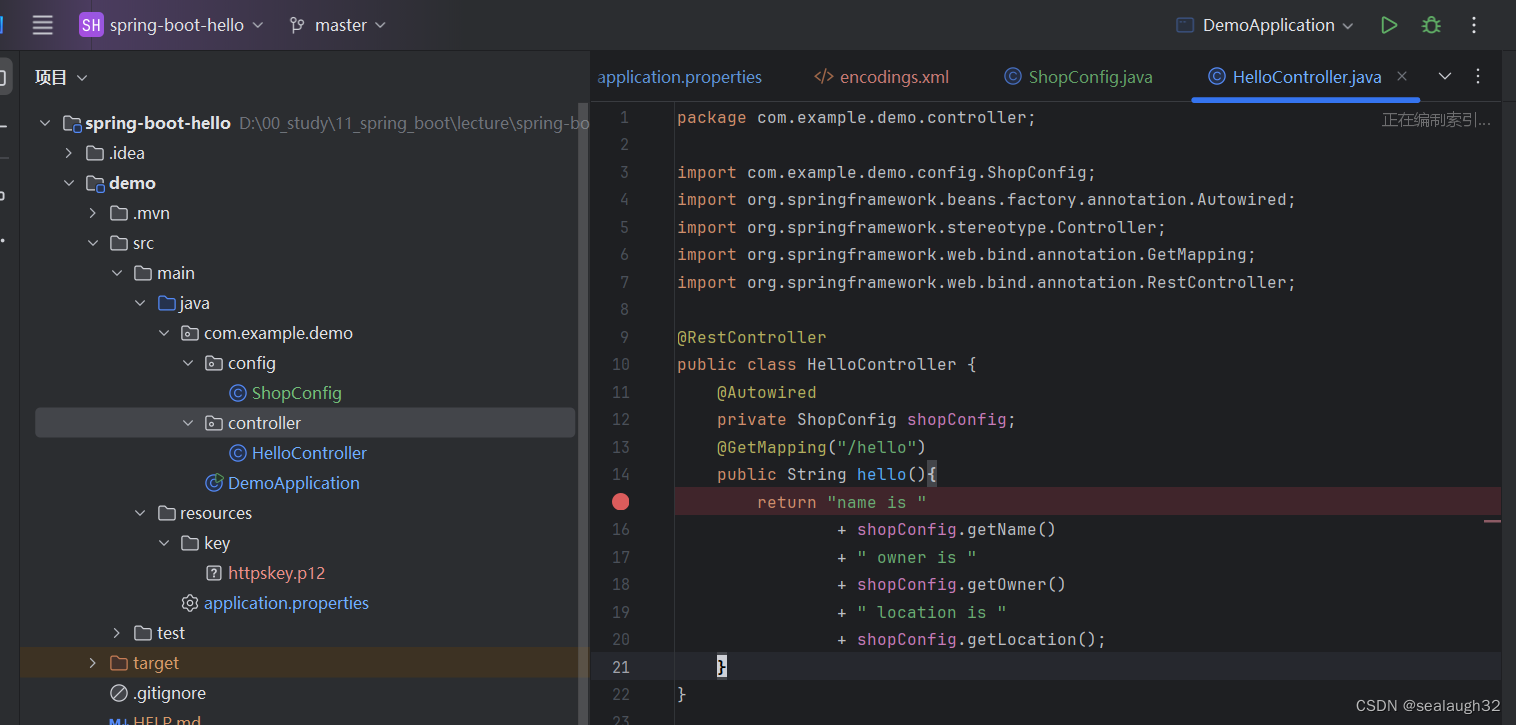1516x725 pixels.
Task: Select application.properties in project tree
Action: (286, 603)
